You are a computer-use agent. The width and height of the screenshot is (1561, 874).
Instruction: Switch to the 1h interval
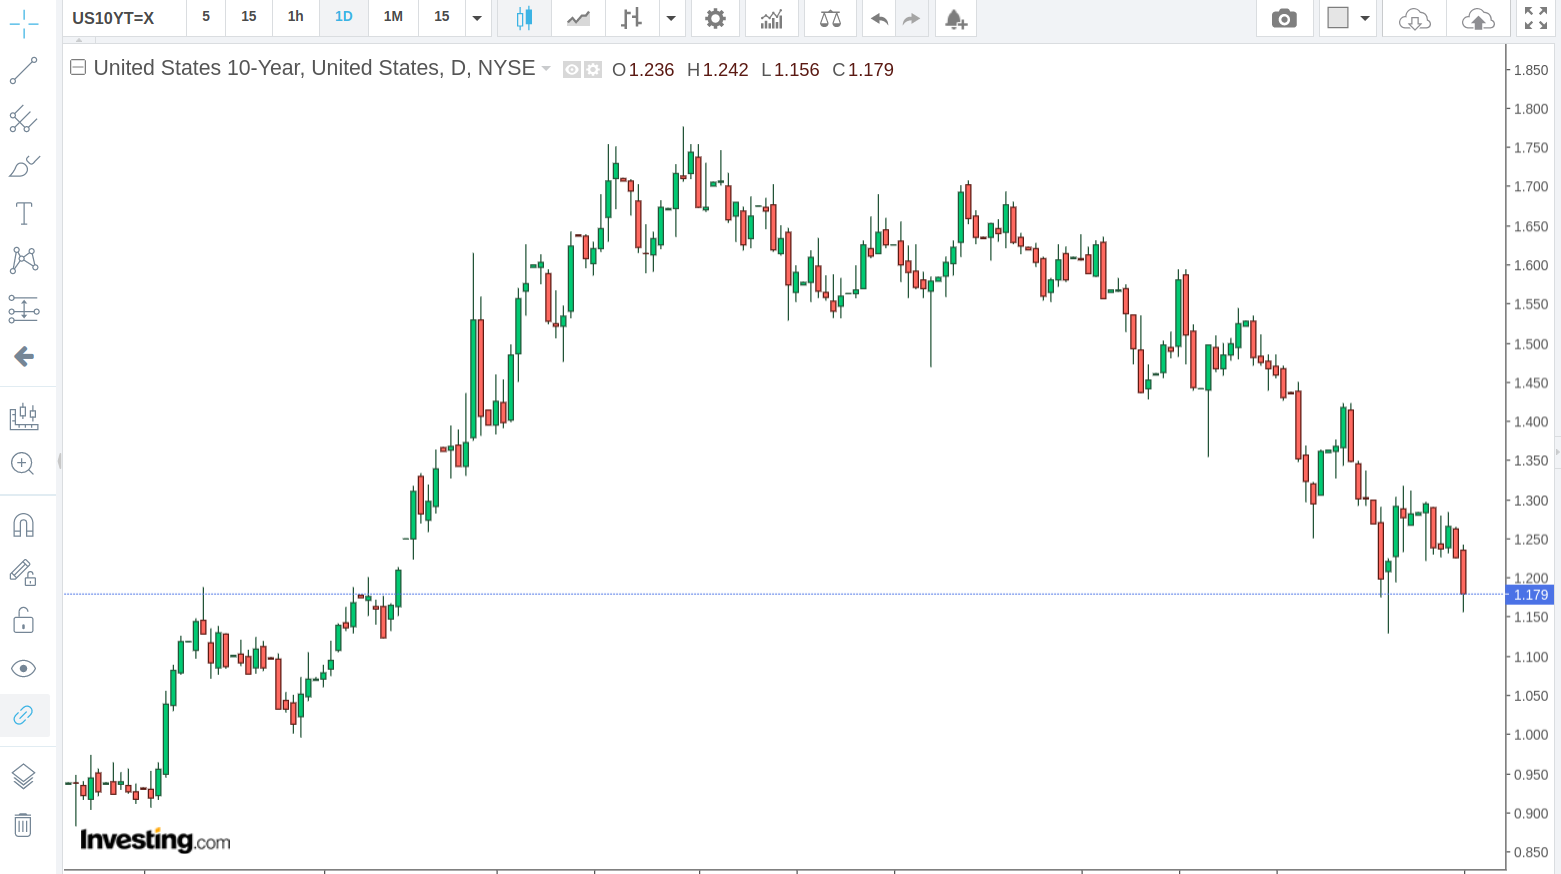tap(296, 17)
